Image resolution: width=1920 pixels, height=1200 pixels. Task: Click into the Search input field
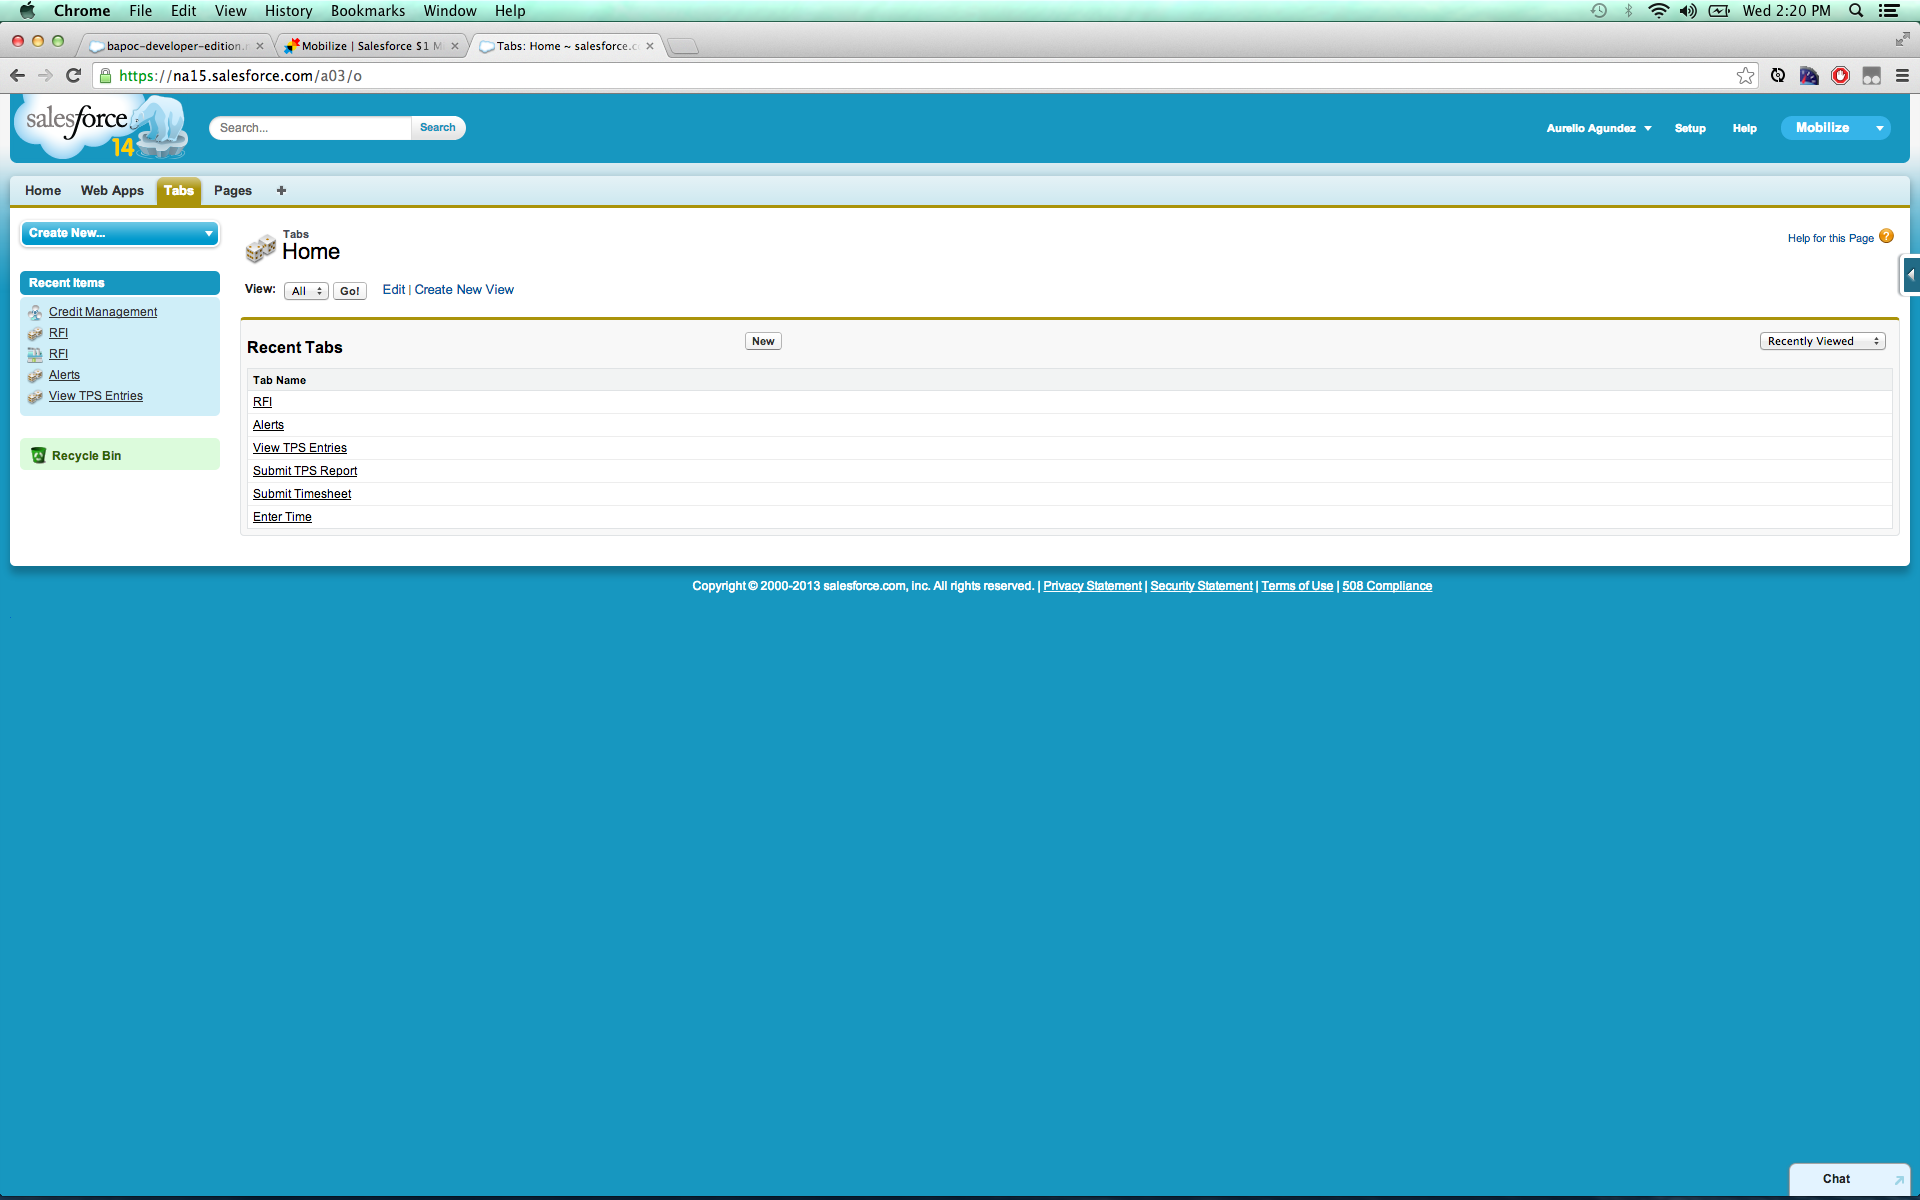point(310,128)
